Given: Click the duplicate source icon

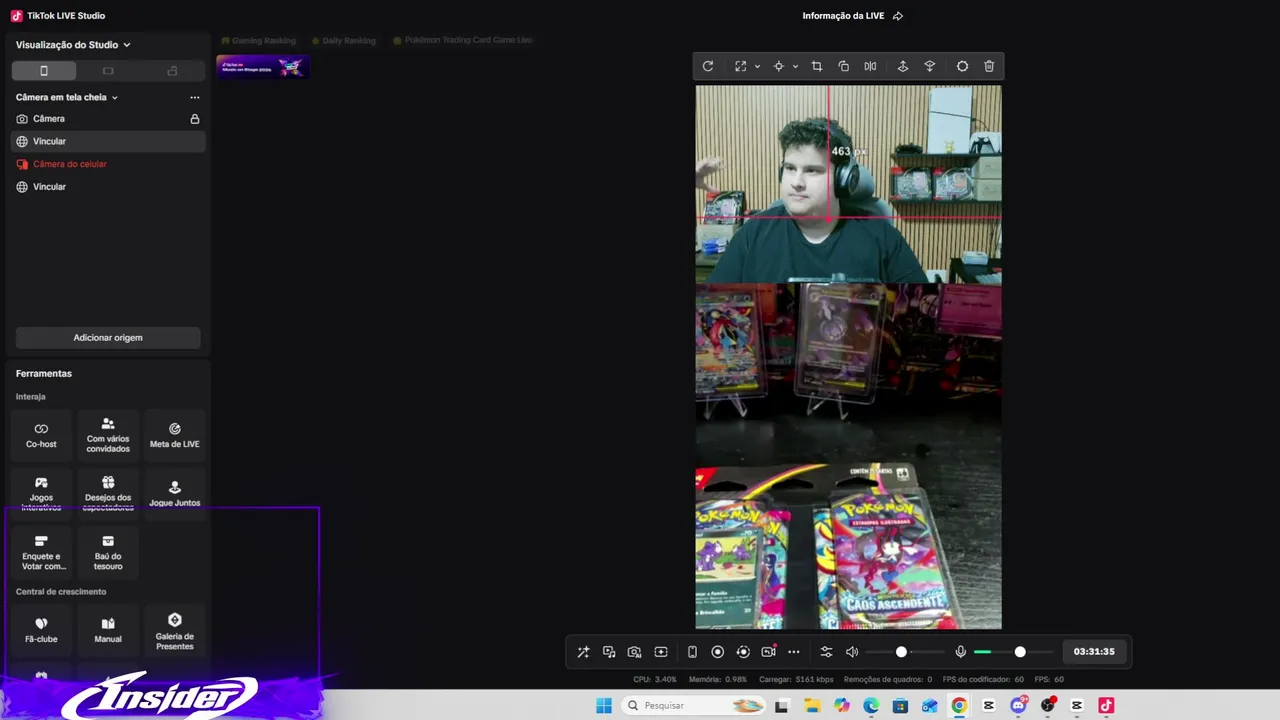Looking at the screenshot, I should tap(844, 66).
